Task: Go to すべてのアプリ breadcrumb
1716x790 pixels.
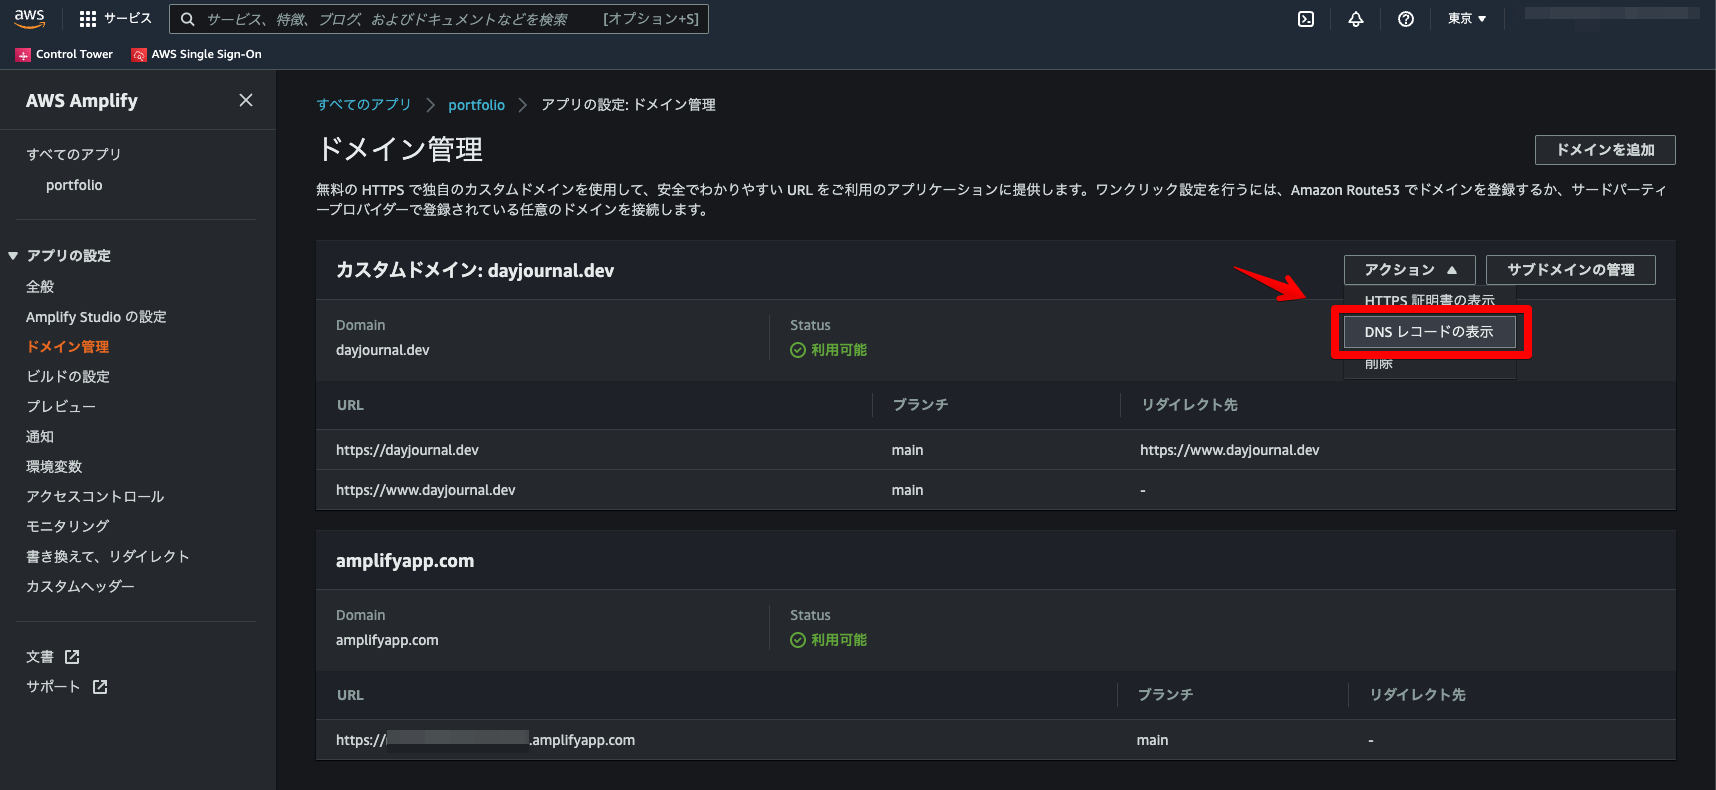Action: tap(364, 105)
